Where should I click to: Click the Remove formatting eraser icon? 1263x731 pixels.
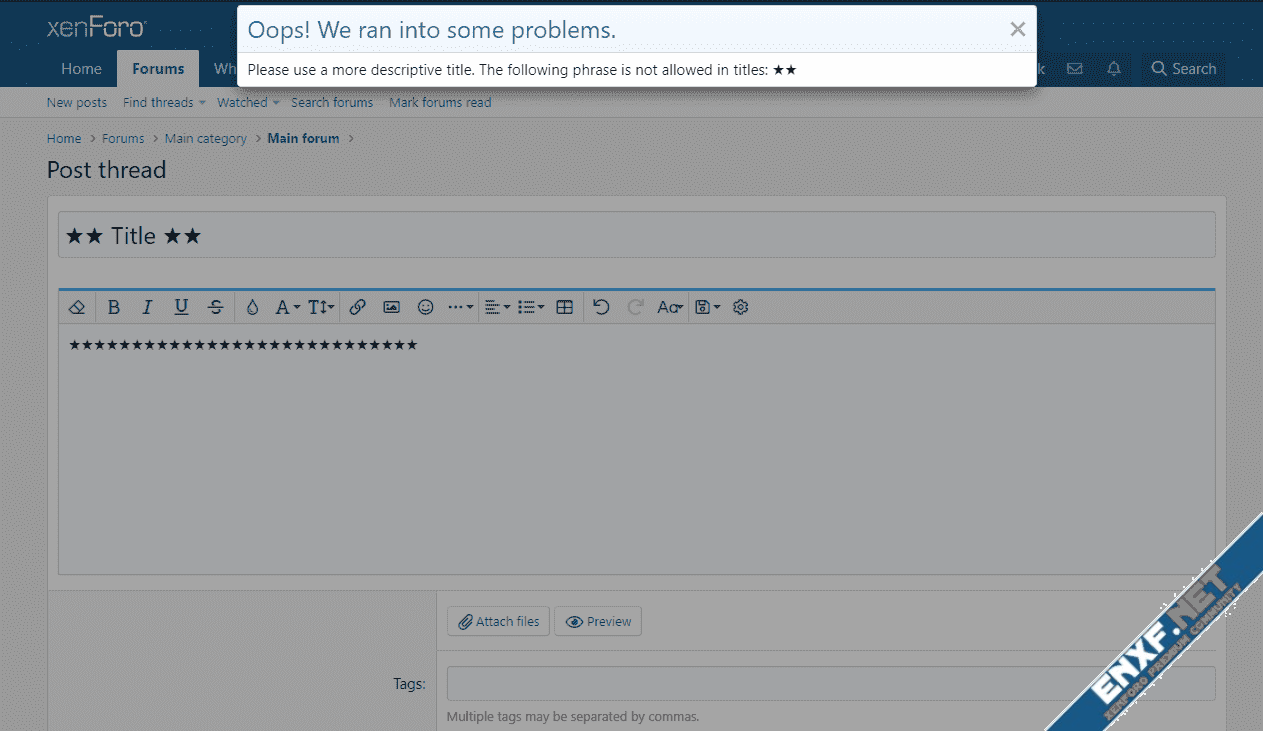(77, 308)
